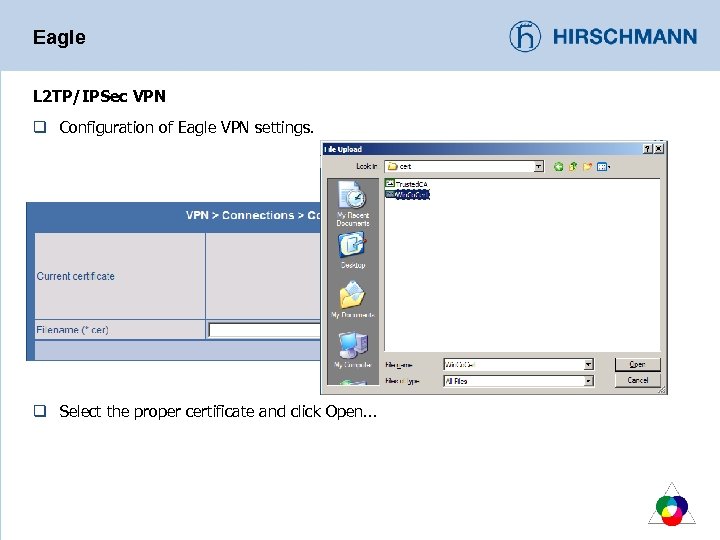The width and height of the screenshot is (720, 540).
Task: Click the Cancel button in File Upload
Action: [637, 380]
